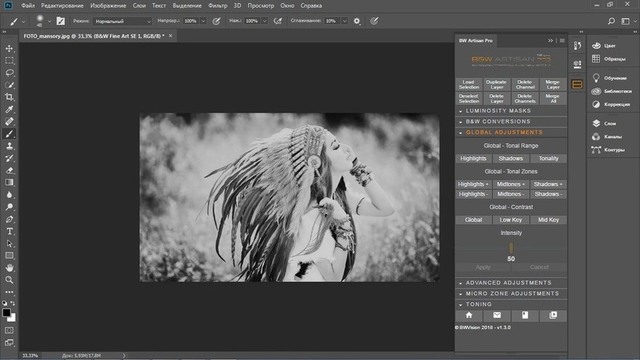This screenshot has height=360, width=640.
Task: Select the Clone Stamp tool
Action: coord(9,146)
